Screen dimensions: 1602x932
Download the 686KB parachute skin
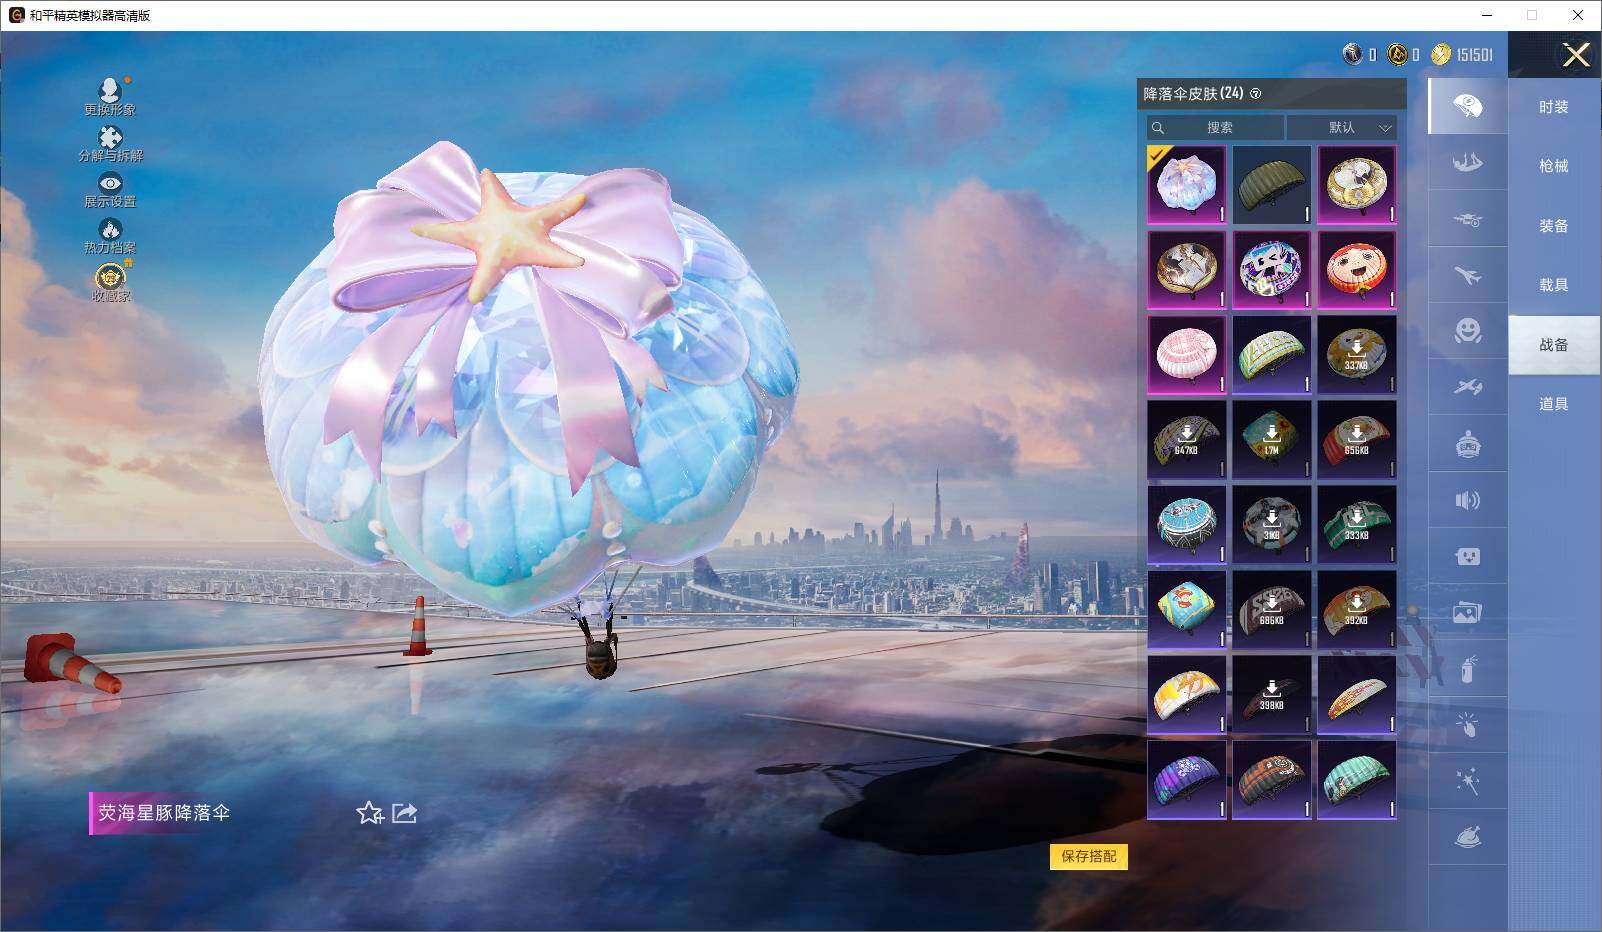(1272, 610)
